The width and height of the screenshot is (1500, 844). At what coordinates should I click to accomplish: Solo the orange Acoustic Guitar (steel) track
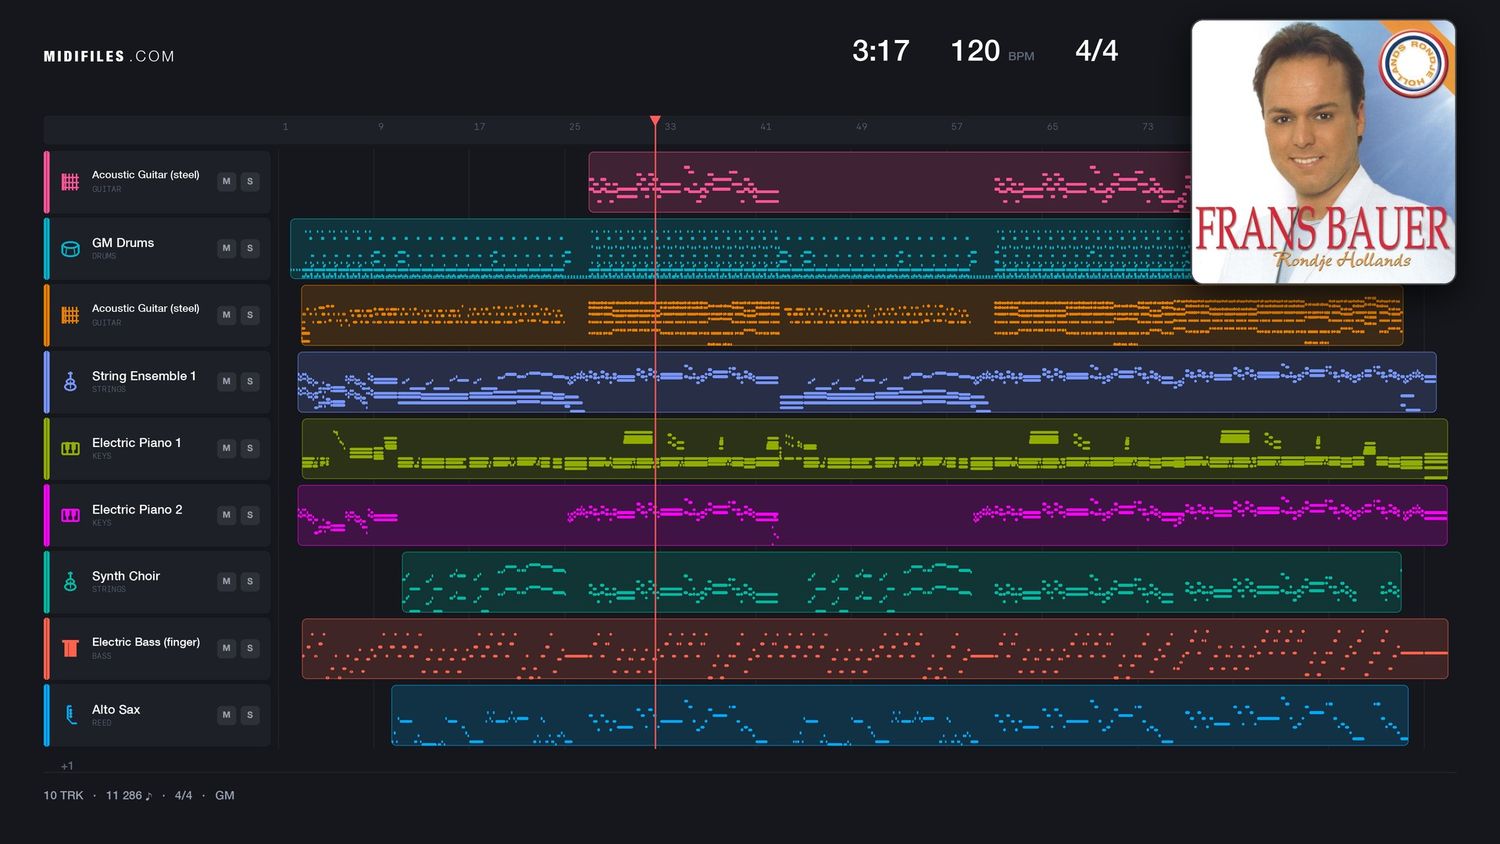pos(250,315)
